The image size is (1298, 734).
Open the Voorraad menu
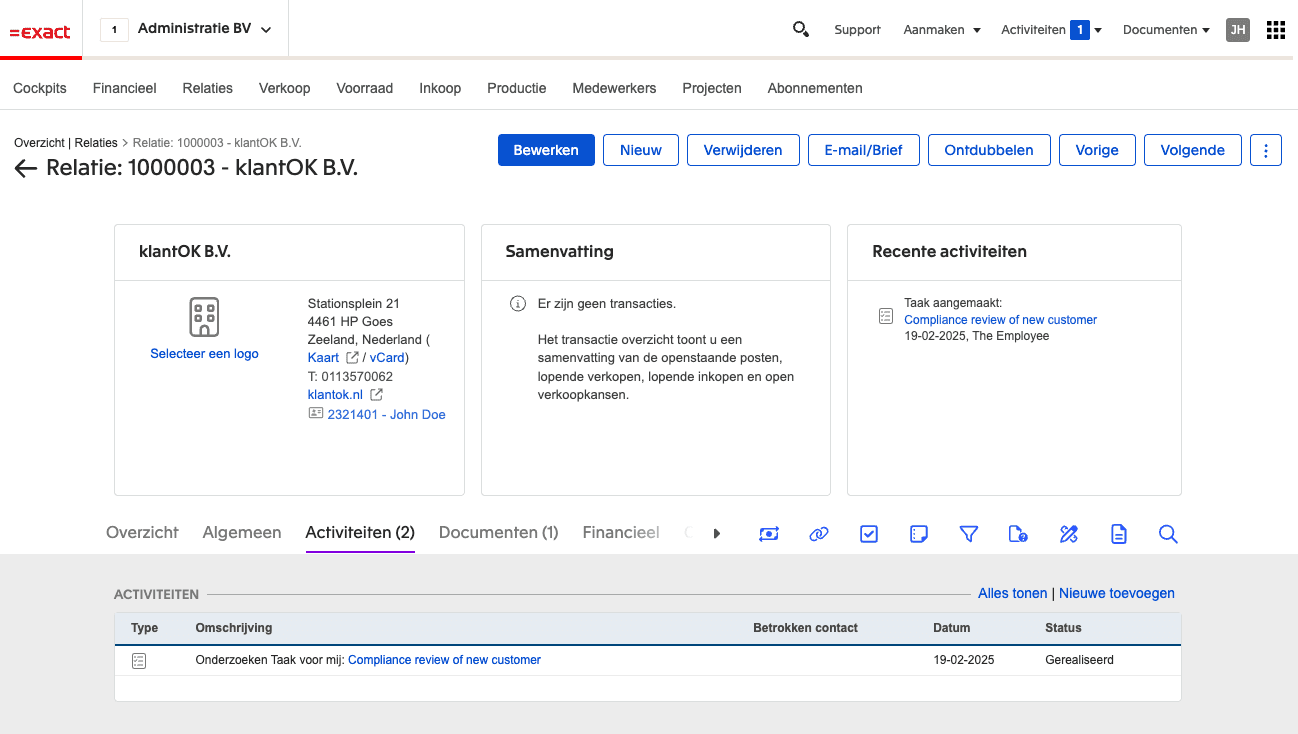365,88
